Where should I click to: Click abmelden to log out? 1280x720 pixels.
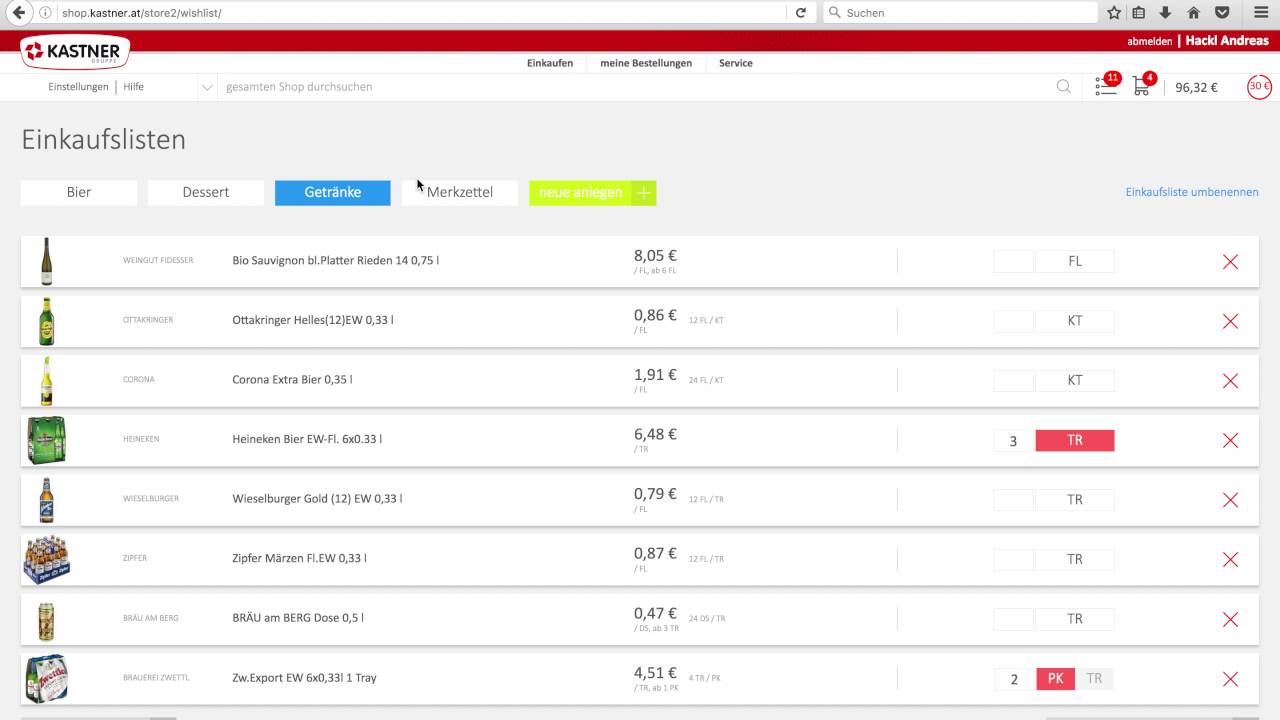tap(1149, 42)
